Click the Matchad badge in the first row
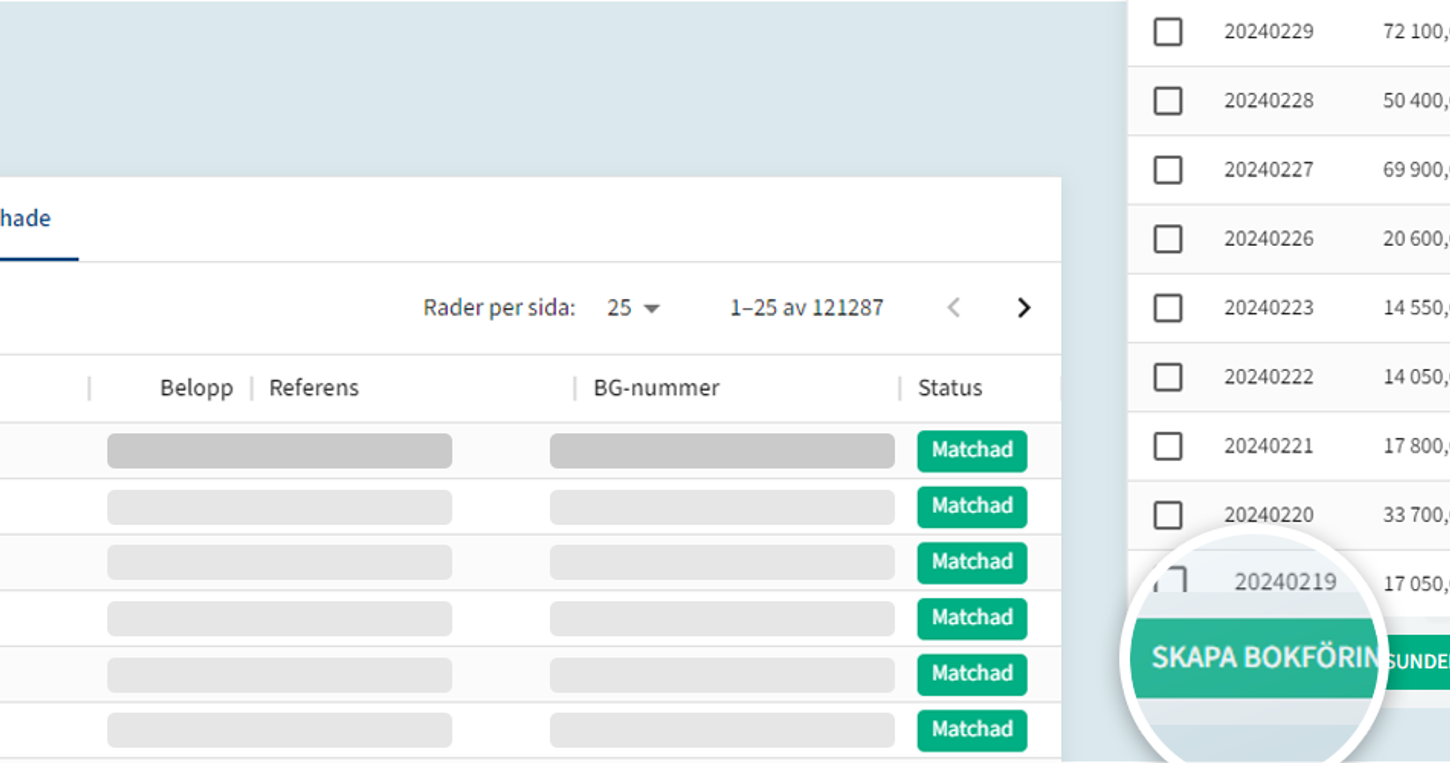 click(x=972, y=451)
